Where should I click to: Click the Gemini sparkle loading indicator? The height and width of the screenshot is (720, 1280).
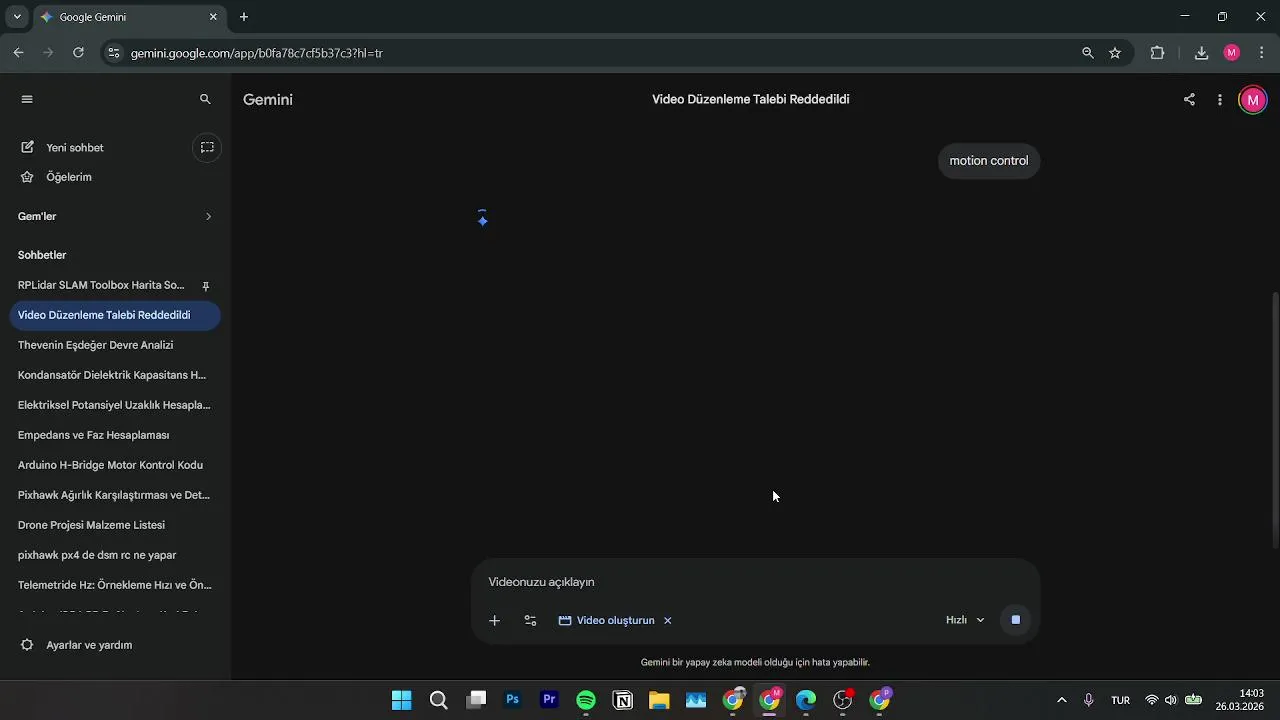tap(482, 219)
